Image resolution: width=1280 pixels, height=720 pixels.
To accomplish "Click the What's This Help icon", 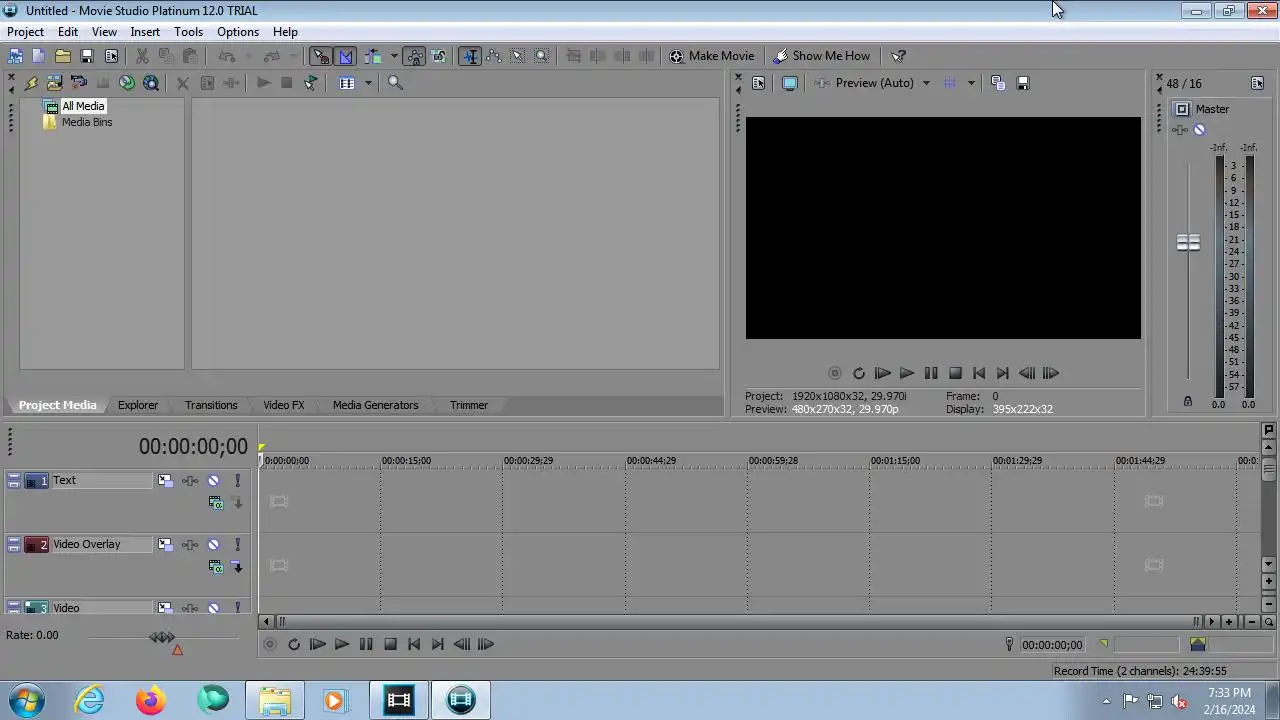I will point(898,56).
